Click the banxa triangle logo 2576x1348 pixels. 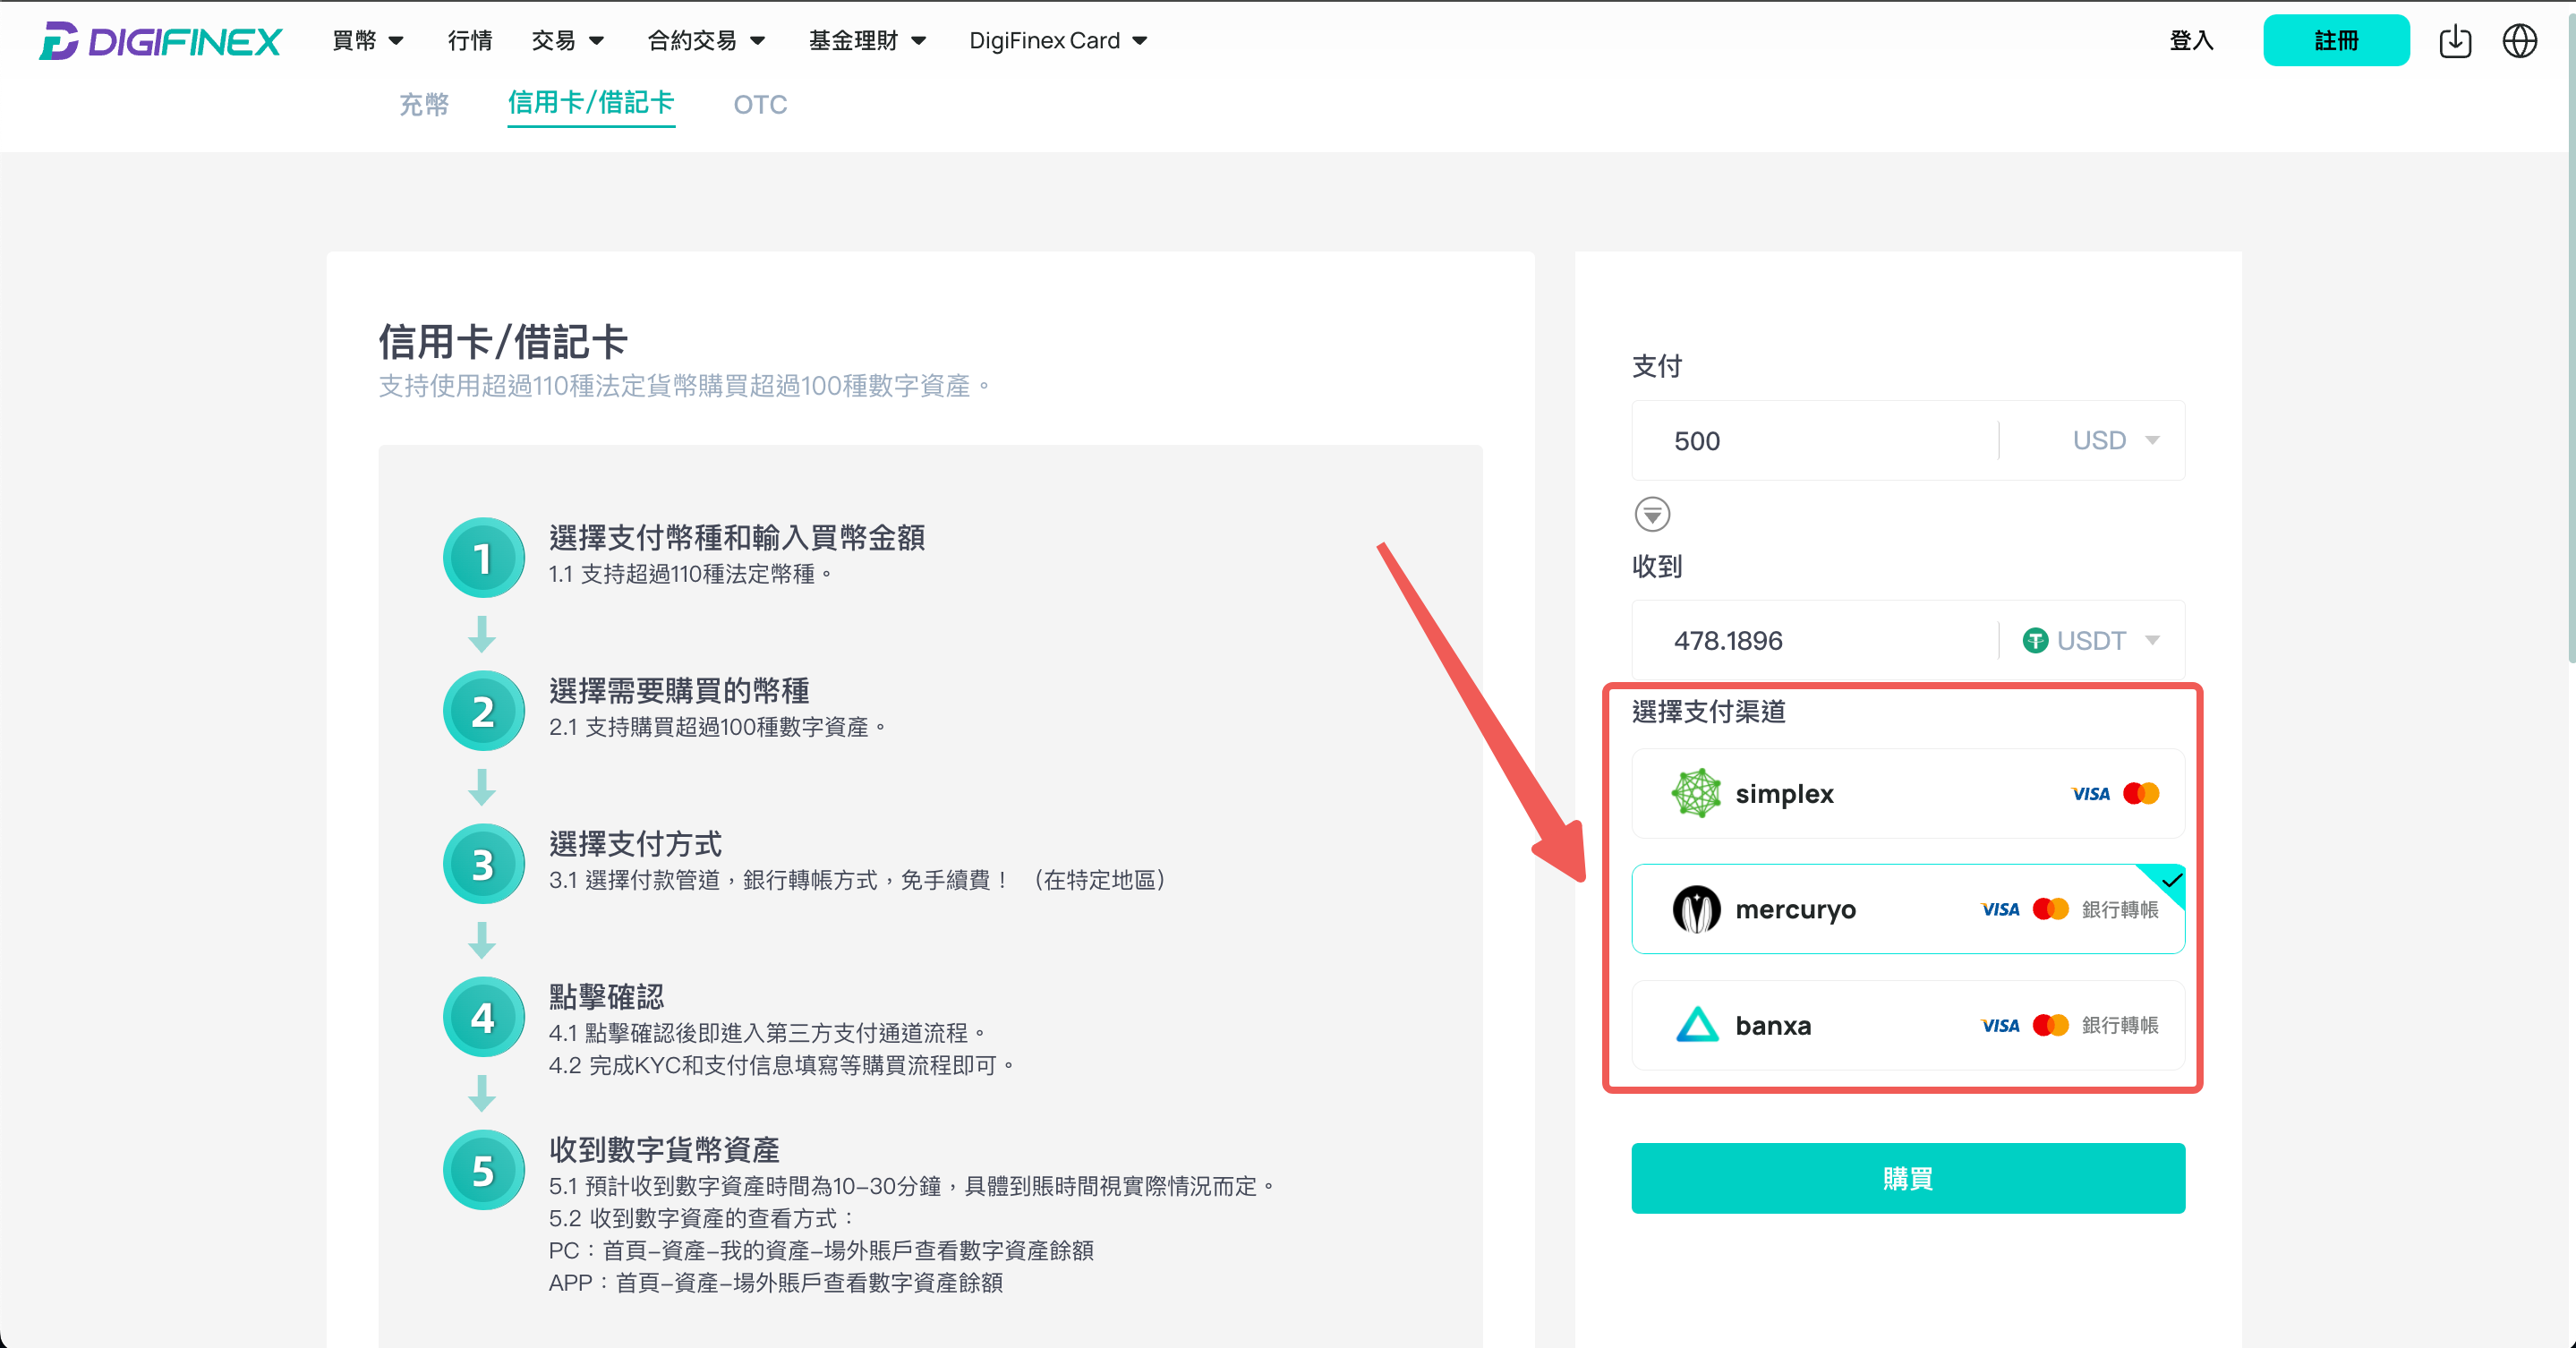point(1696,1025)
